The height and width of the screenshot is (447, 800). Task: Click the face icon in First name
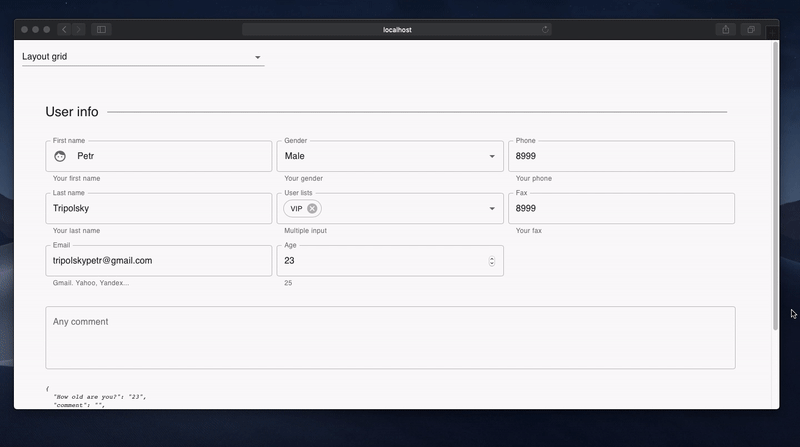coord(60,156)
